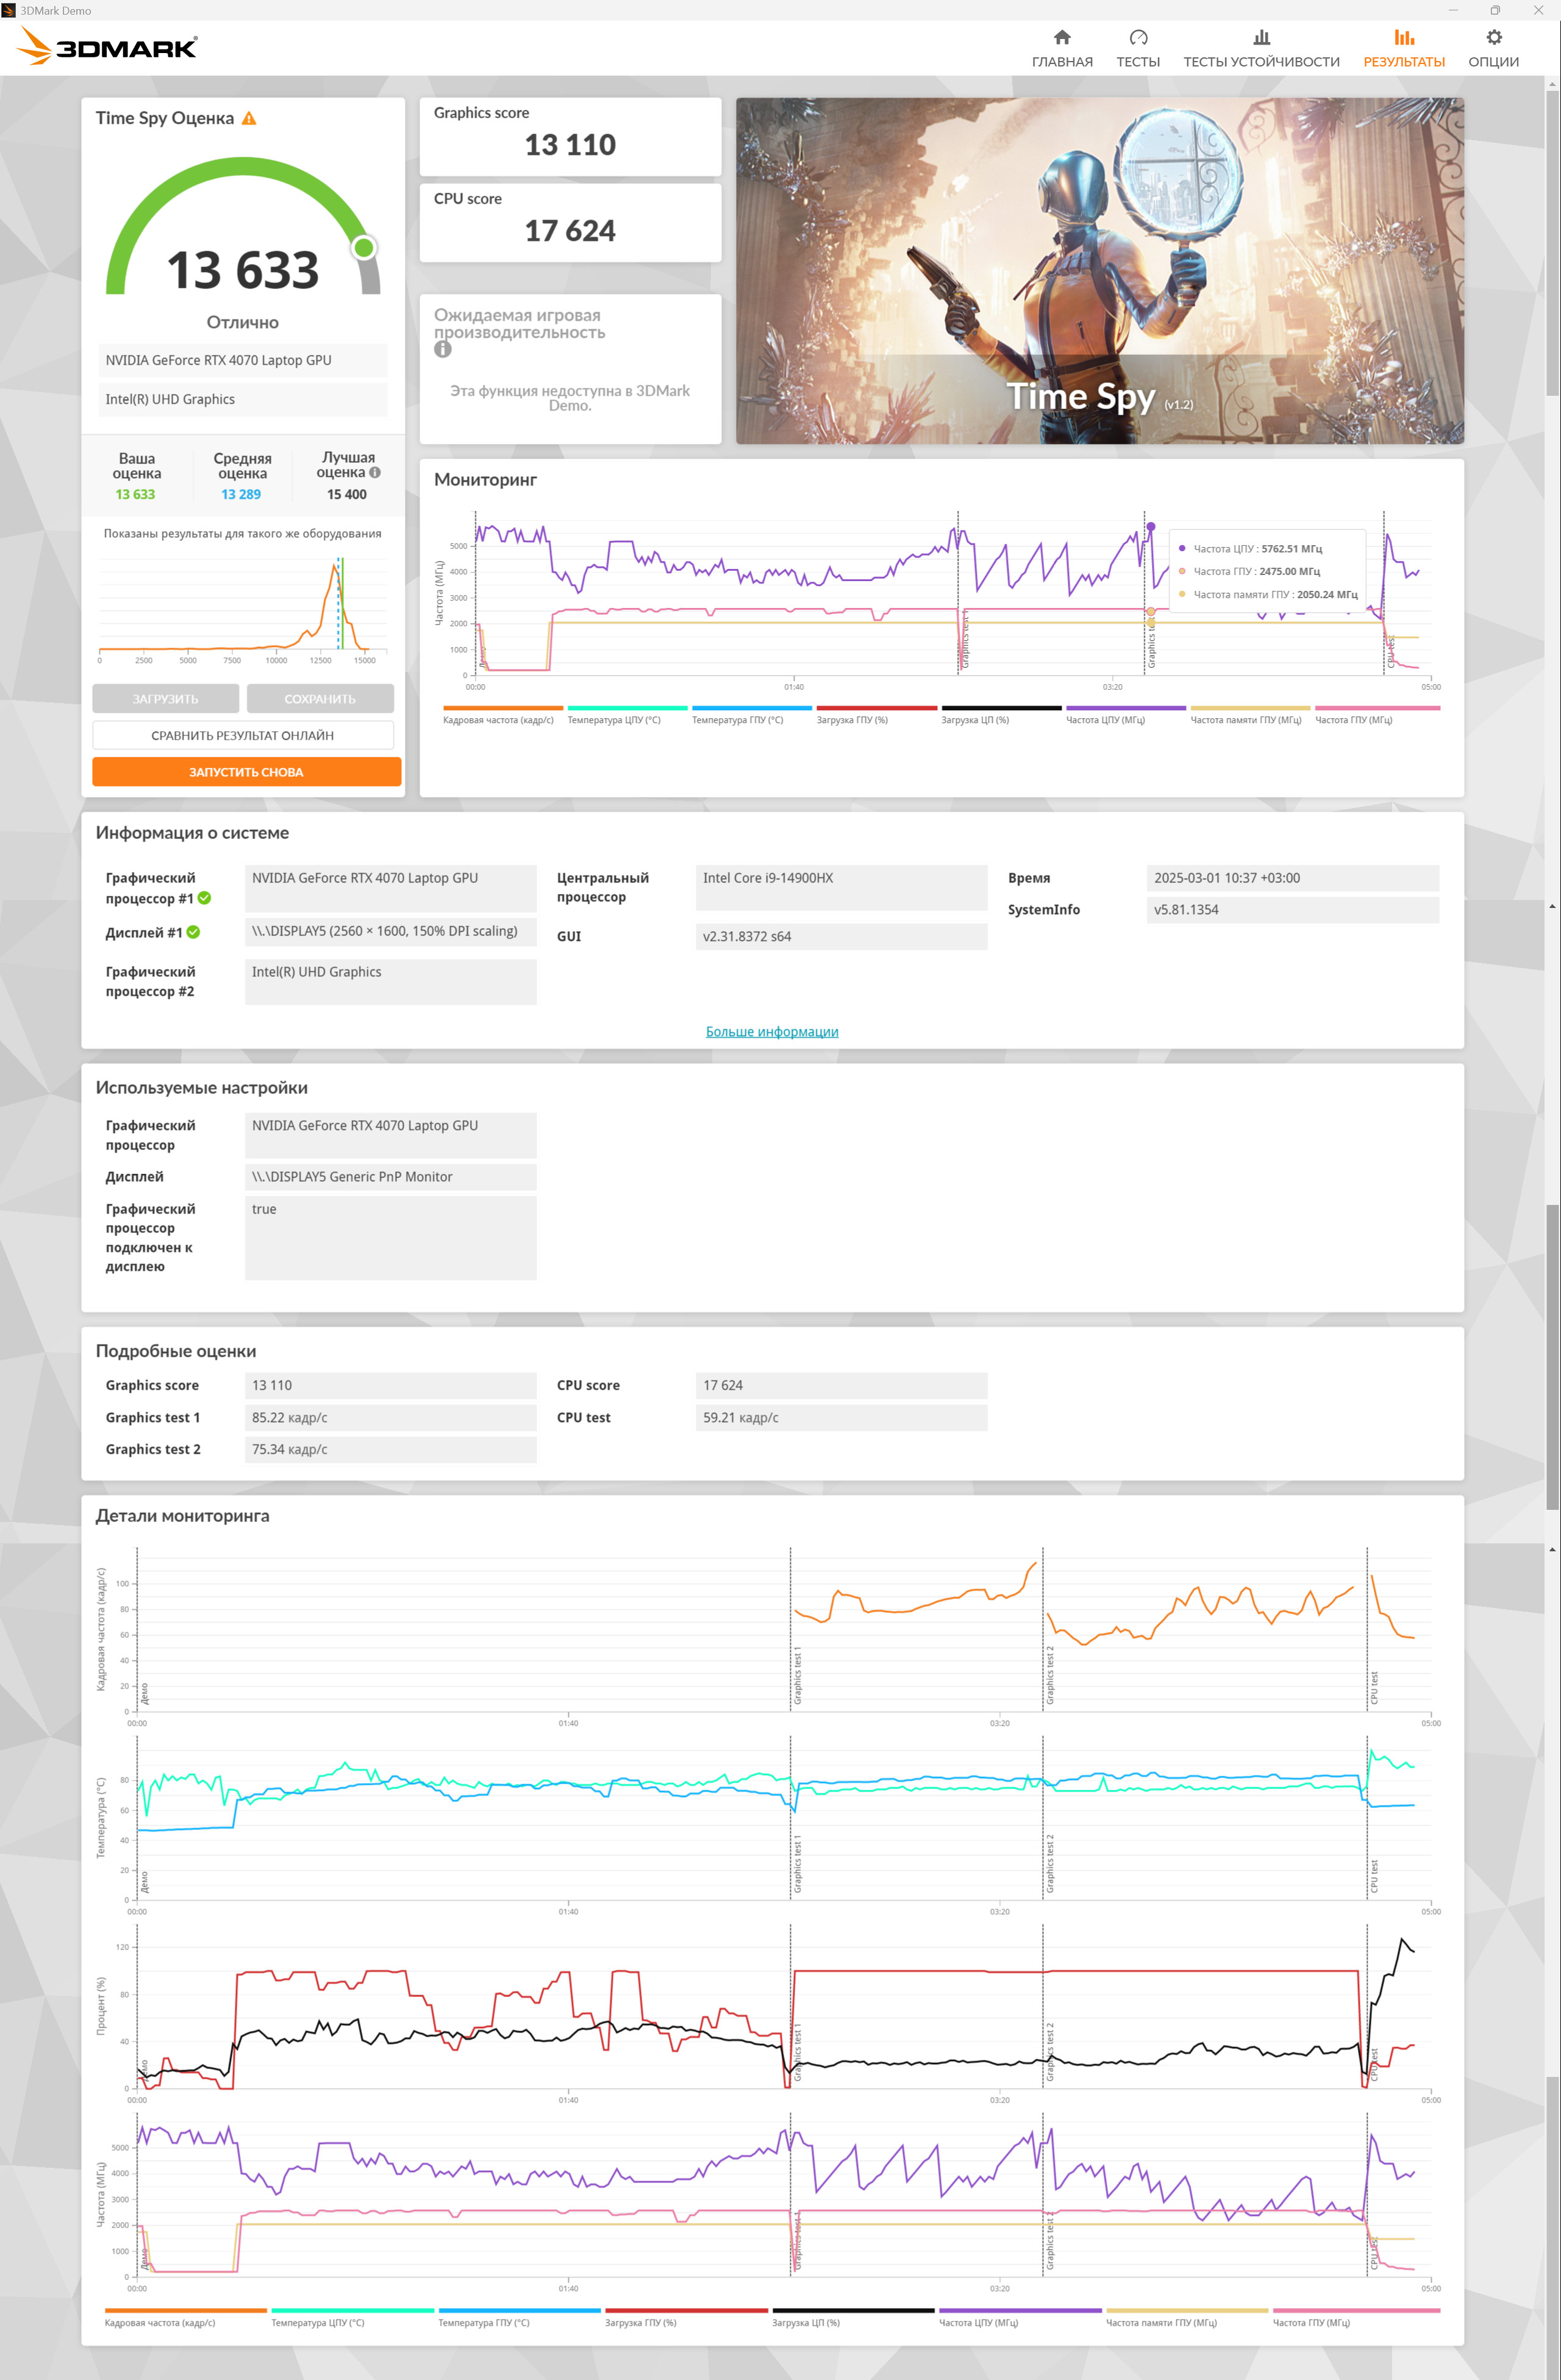Click the Time Spy benchmark image
Viewport: 1561px width, 2380px height.
pos(1099,271)
